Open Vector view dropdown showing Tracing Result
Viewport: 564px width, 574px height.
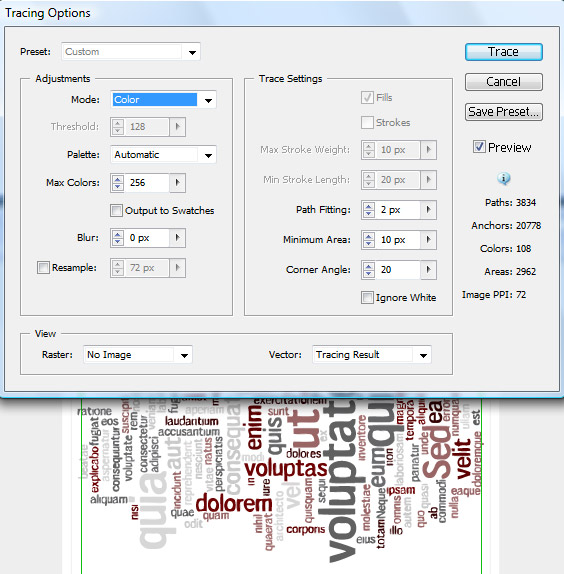coord(372,354)
